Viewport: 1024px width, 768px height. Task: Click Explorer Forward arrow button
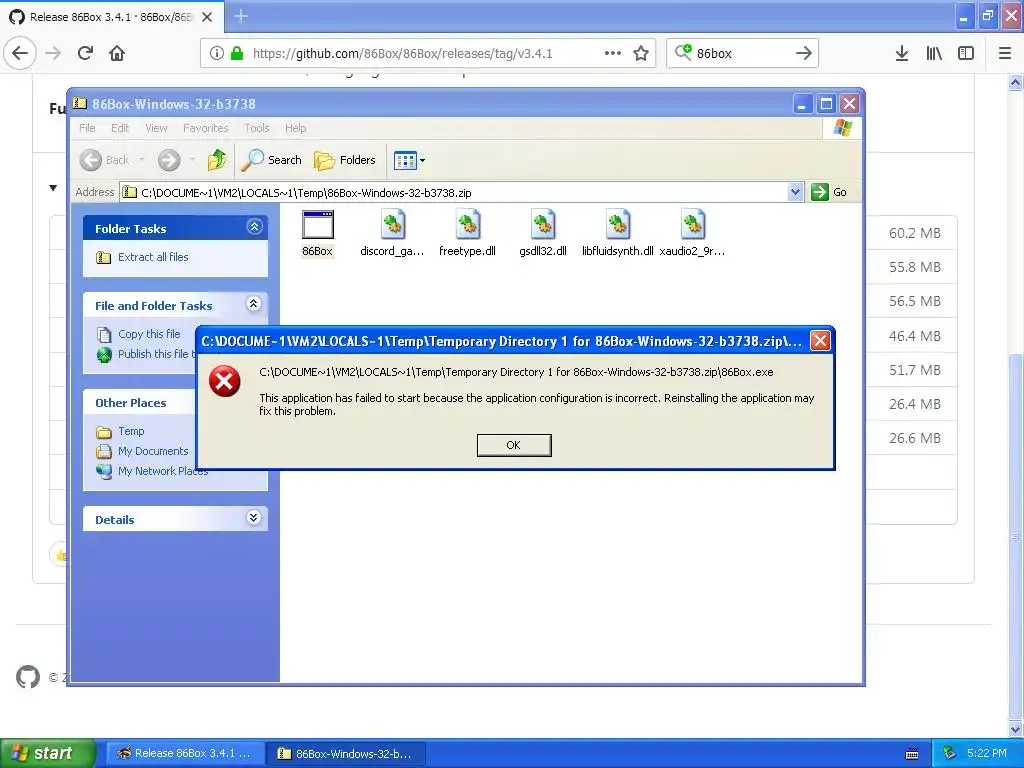coord(169,160)
